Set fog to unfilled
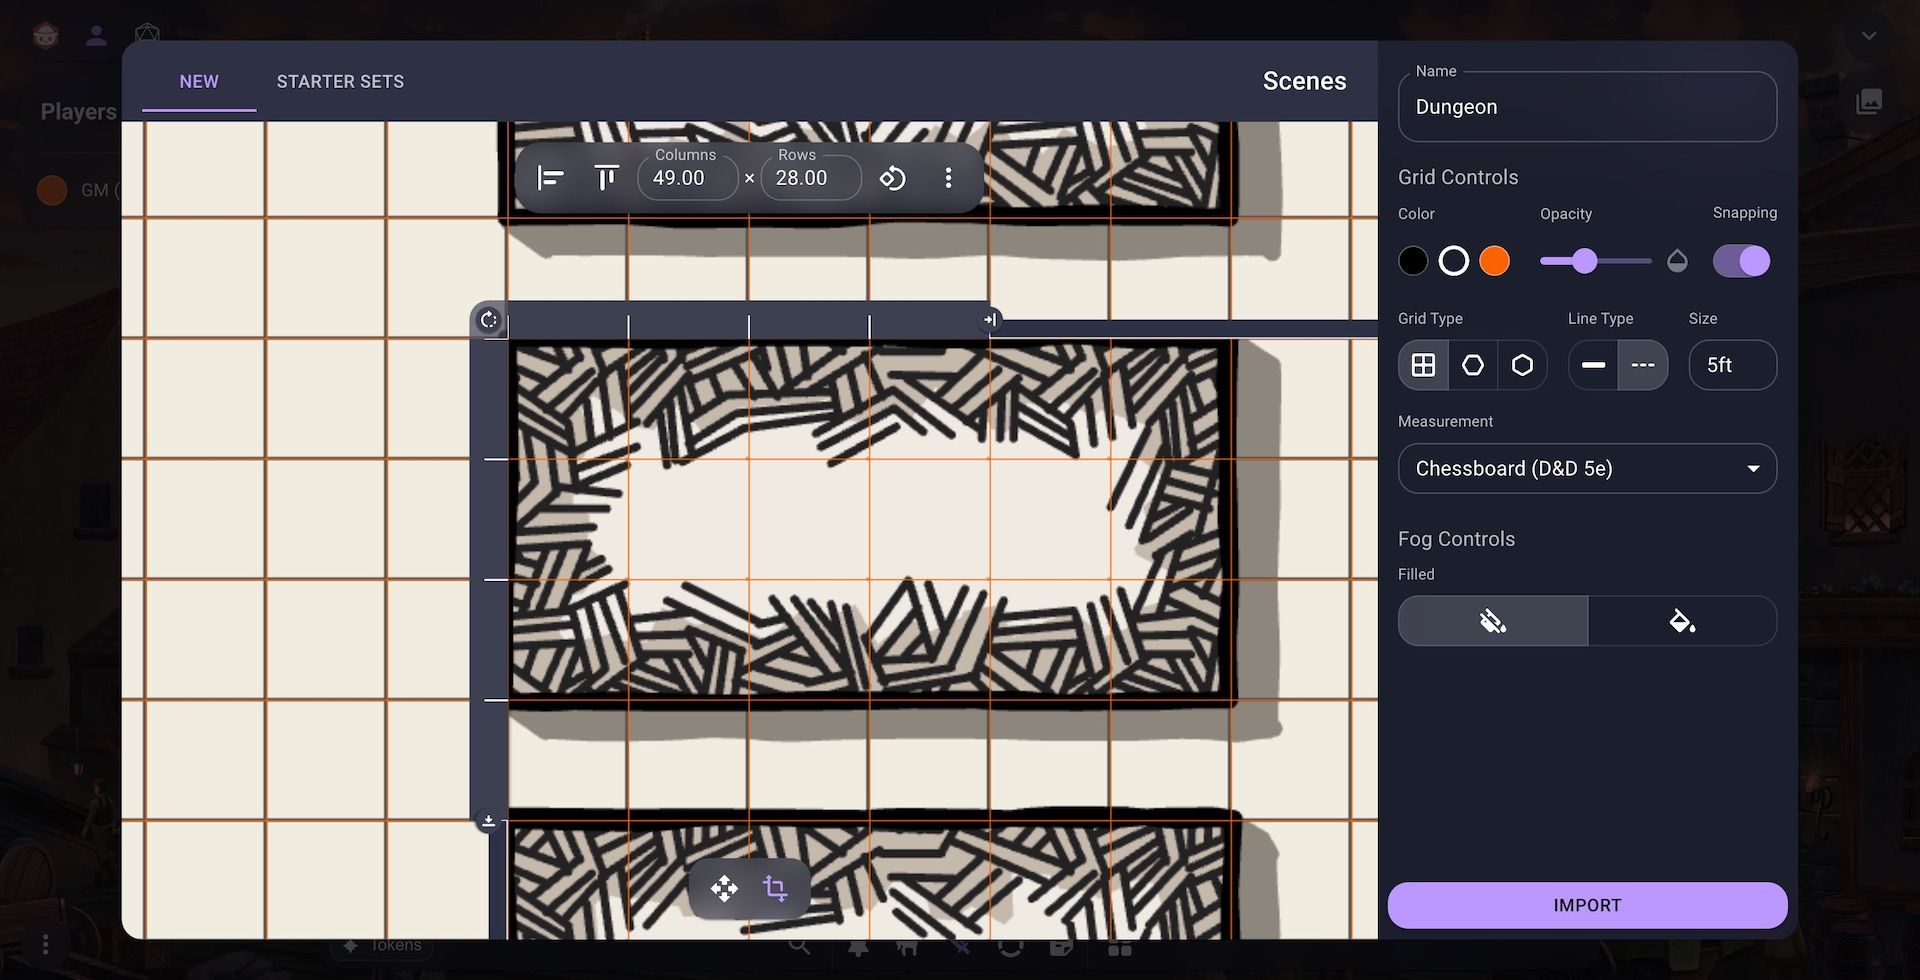The height and width of the screenshot is (980, 1920). (x=1493, y=621)
